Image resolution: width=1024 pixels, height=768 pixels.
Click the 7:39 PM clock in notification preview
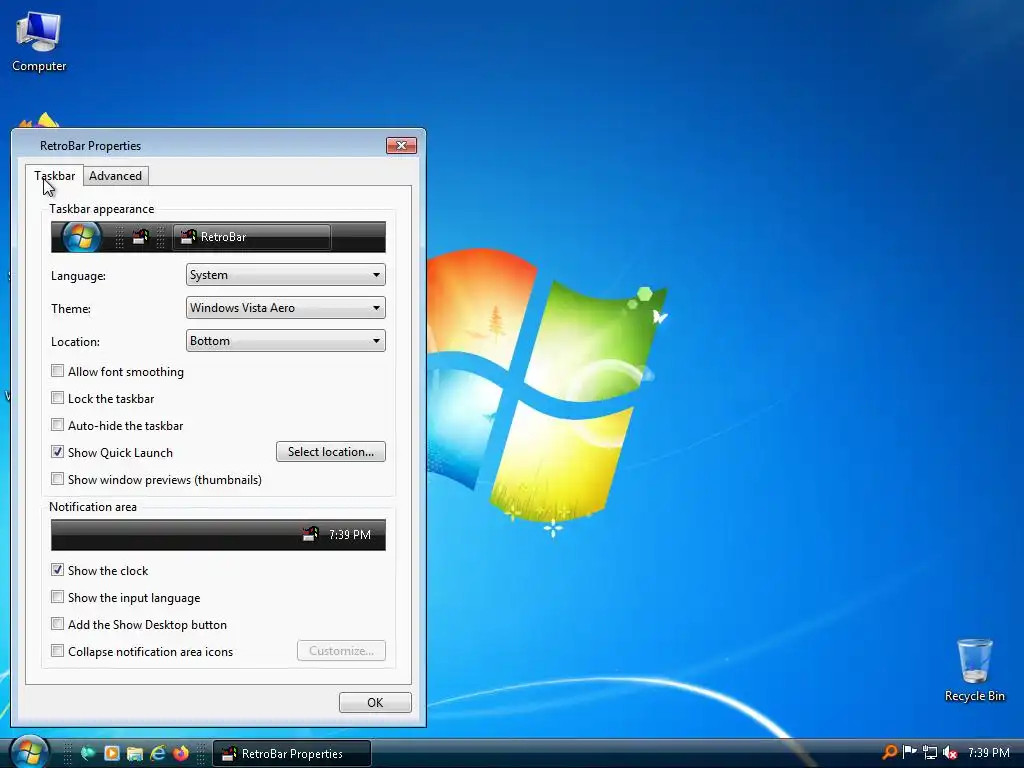point(349,535)
